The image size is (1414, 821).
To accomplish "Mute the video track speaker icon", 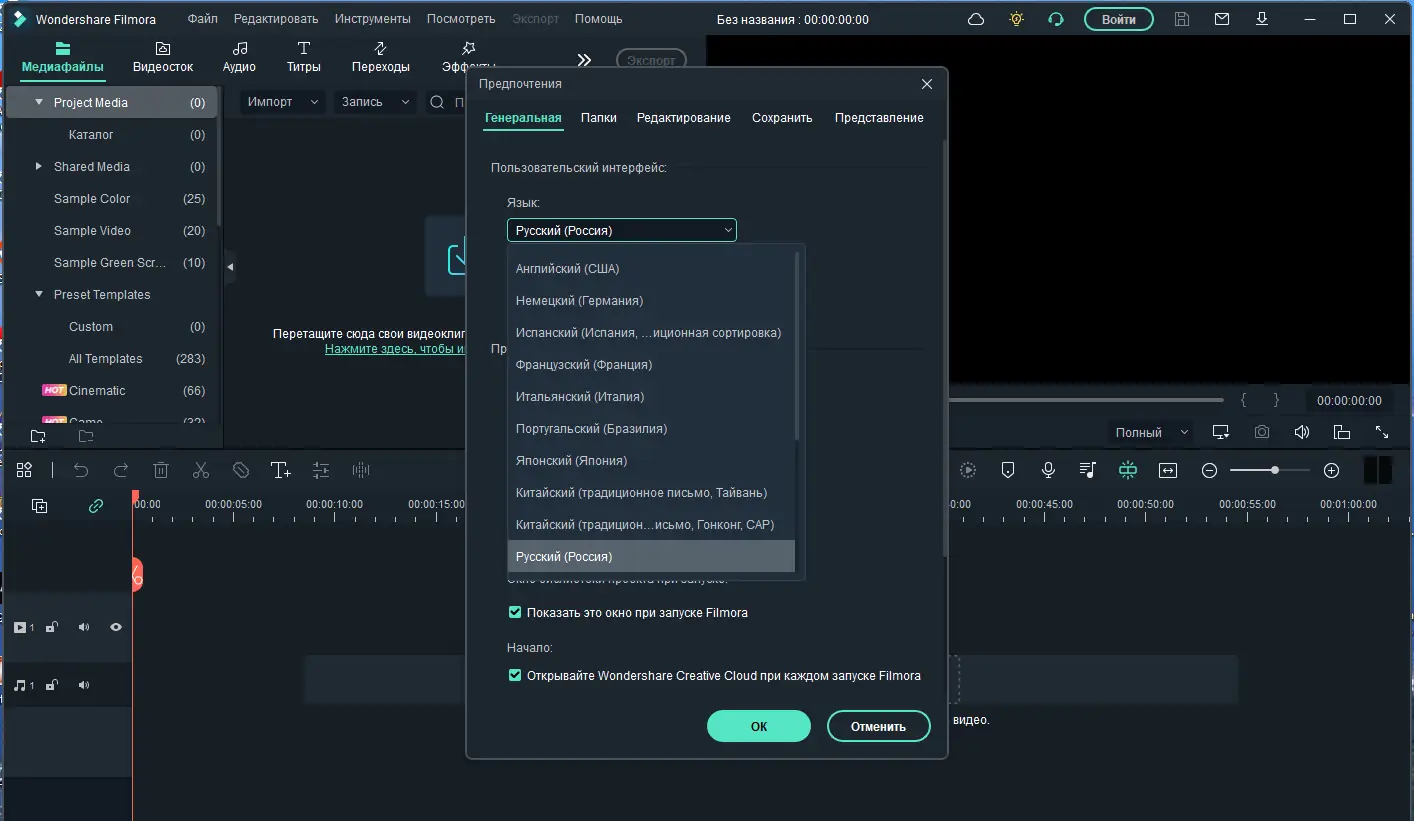I will click(x=84, y=627).
